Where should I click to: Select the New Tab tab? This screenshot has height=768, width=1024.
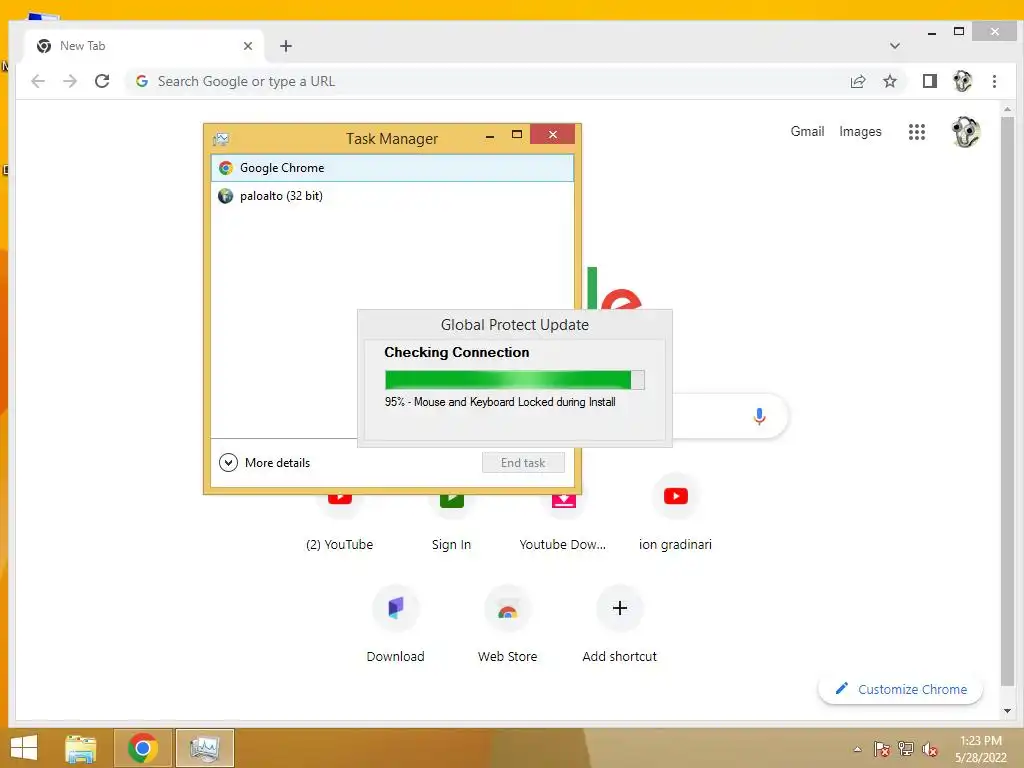pyautogui.click(x=144, y=46)
